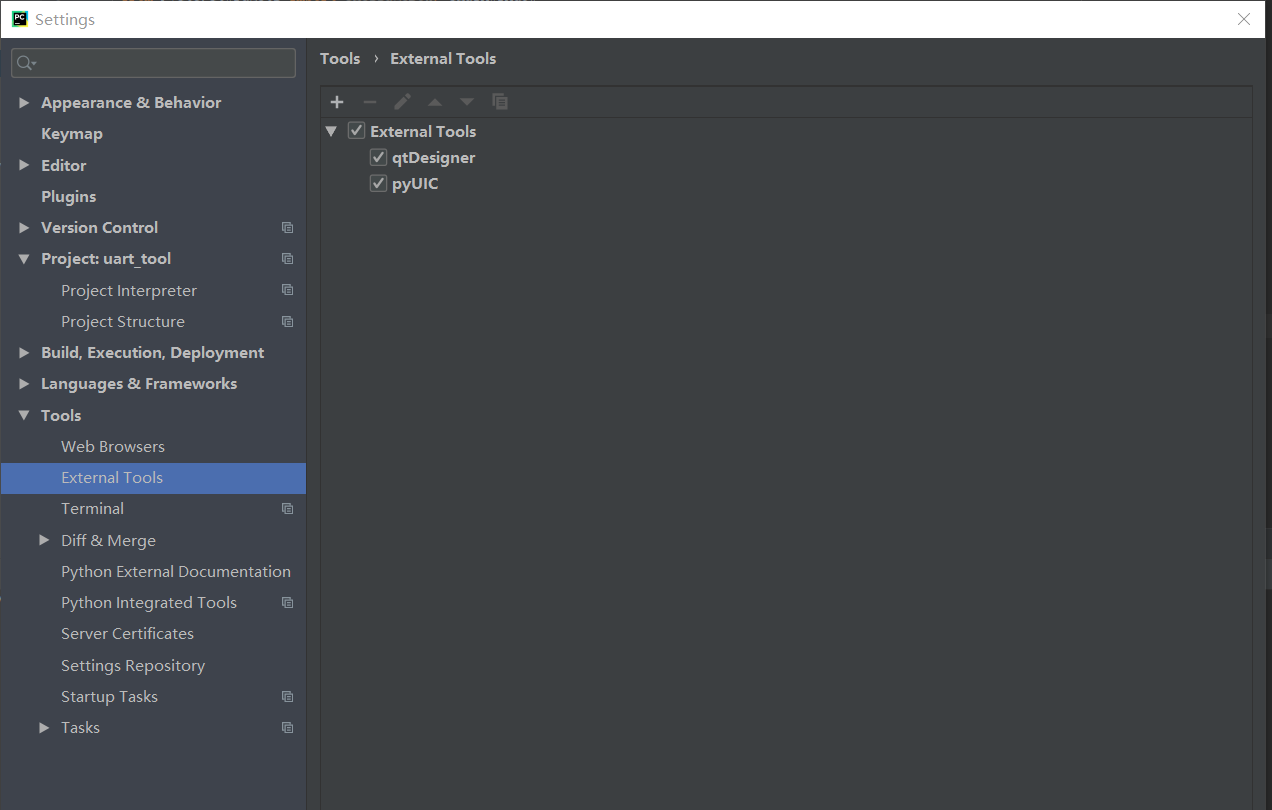Select pyUIC tool entry
1272x810 pixels.
click(415, 183)
